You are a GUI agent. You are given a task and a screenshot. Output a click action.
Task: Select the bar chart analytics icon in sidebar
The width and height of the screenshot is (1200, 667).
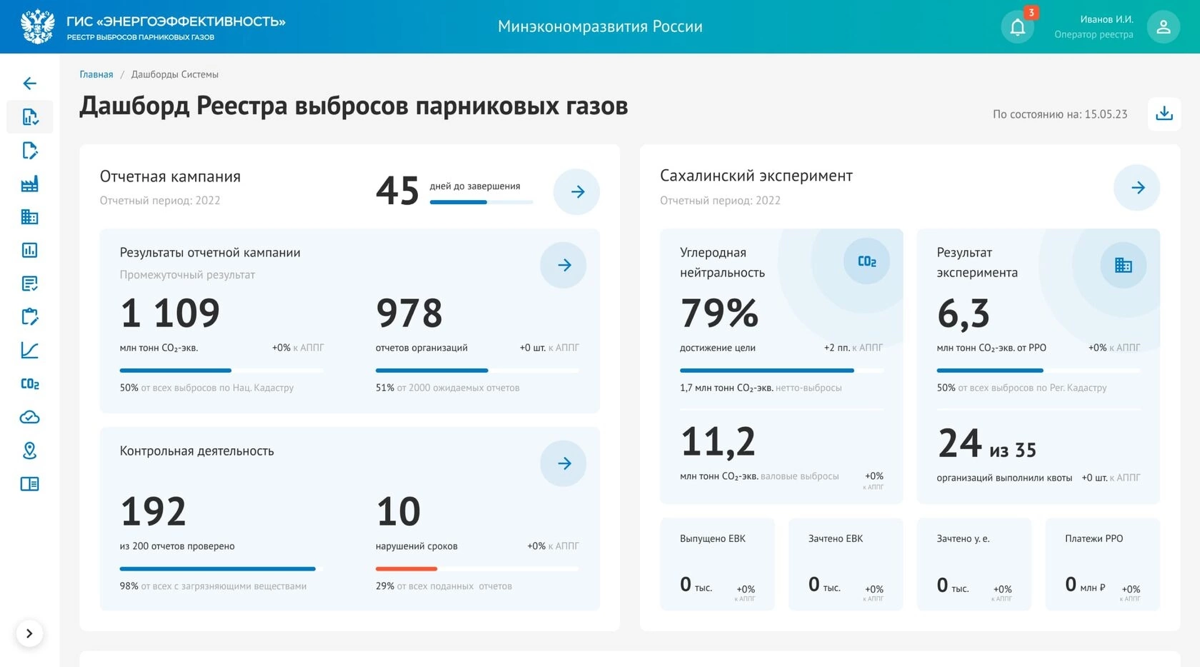(x=30, y=250)
